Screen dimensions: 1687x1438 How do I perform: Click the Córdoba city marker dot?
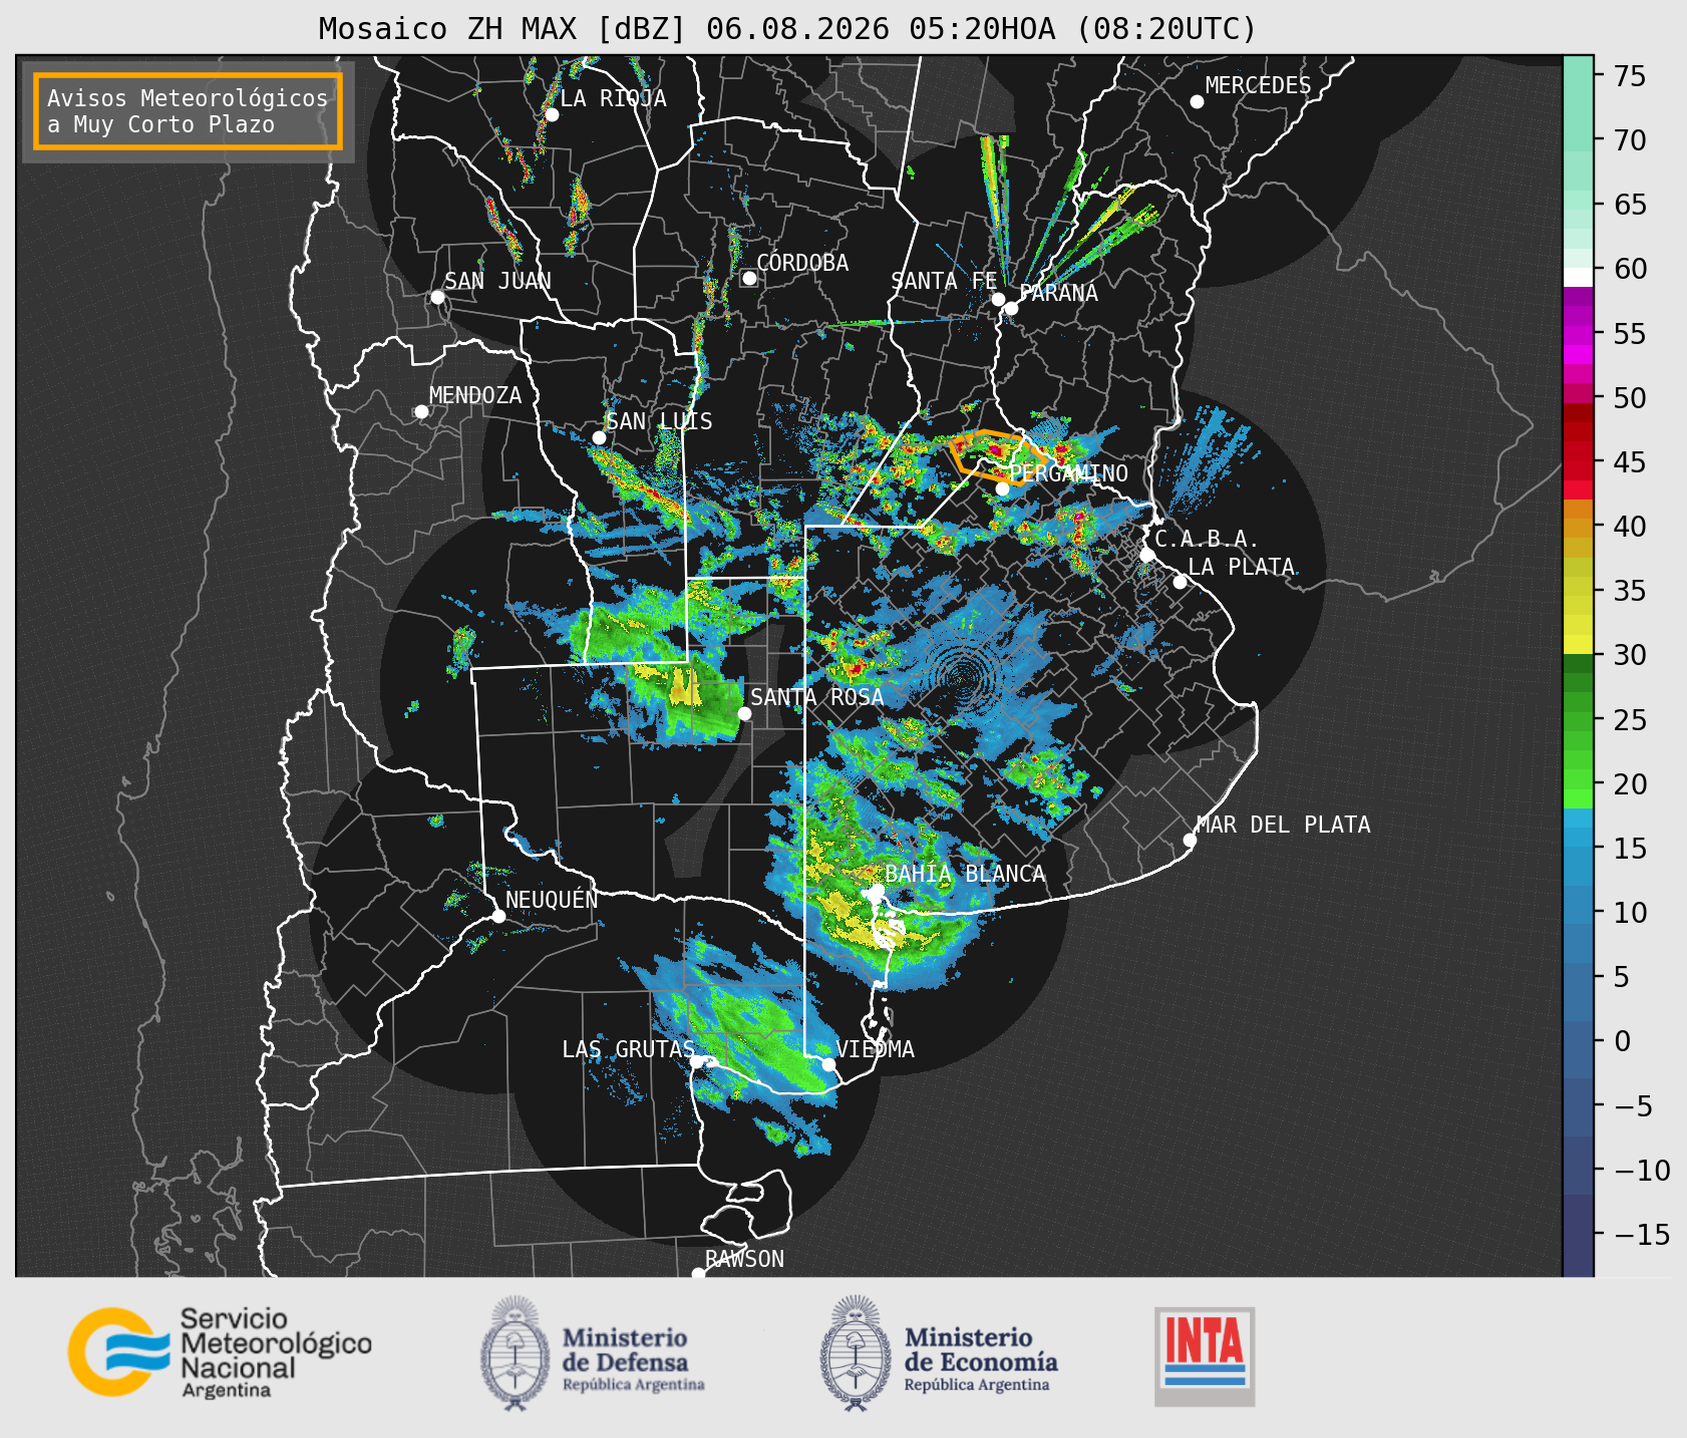pos(749,278)
